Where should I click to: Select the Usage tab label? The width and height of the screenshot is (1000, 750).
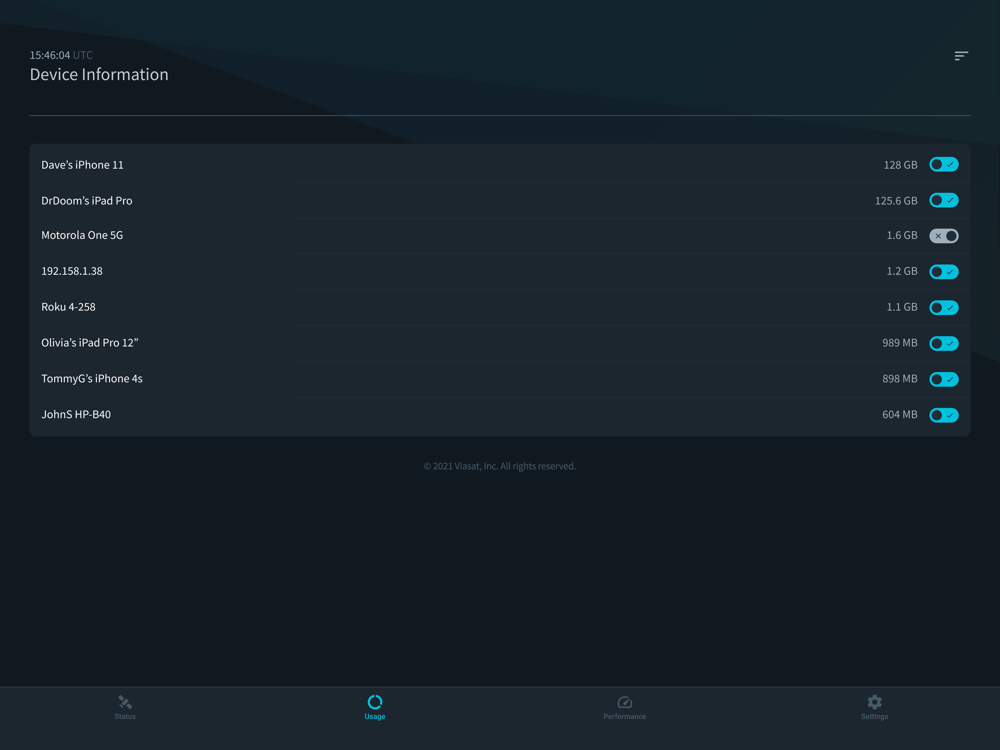click(x=375, y=717)
